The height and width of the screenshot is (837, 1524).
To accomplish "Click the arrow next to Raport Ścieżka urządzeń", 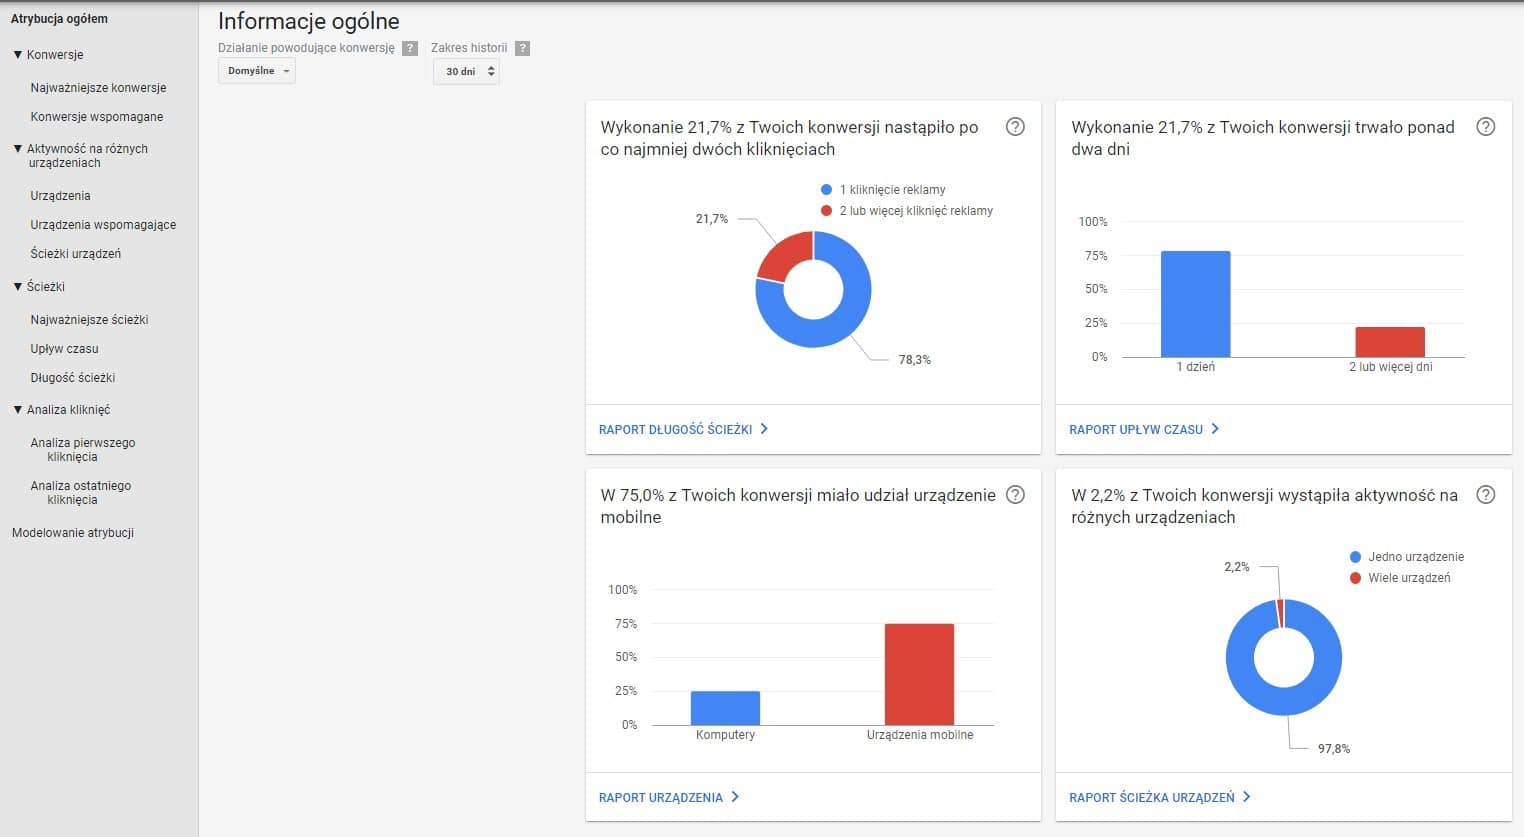I will (x=1246, y=797).
